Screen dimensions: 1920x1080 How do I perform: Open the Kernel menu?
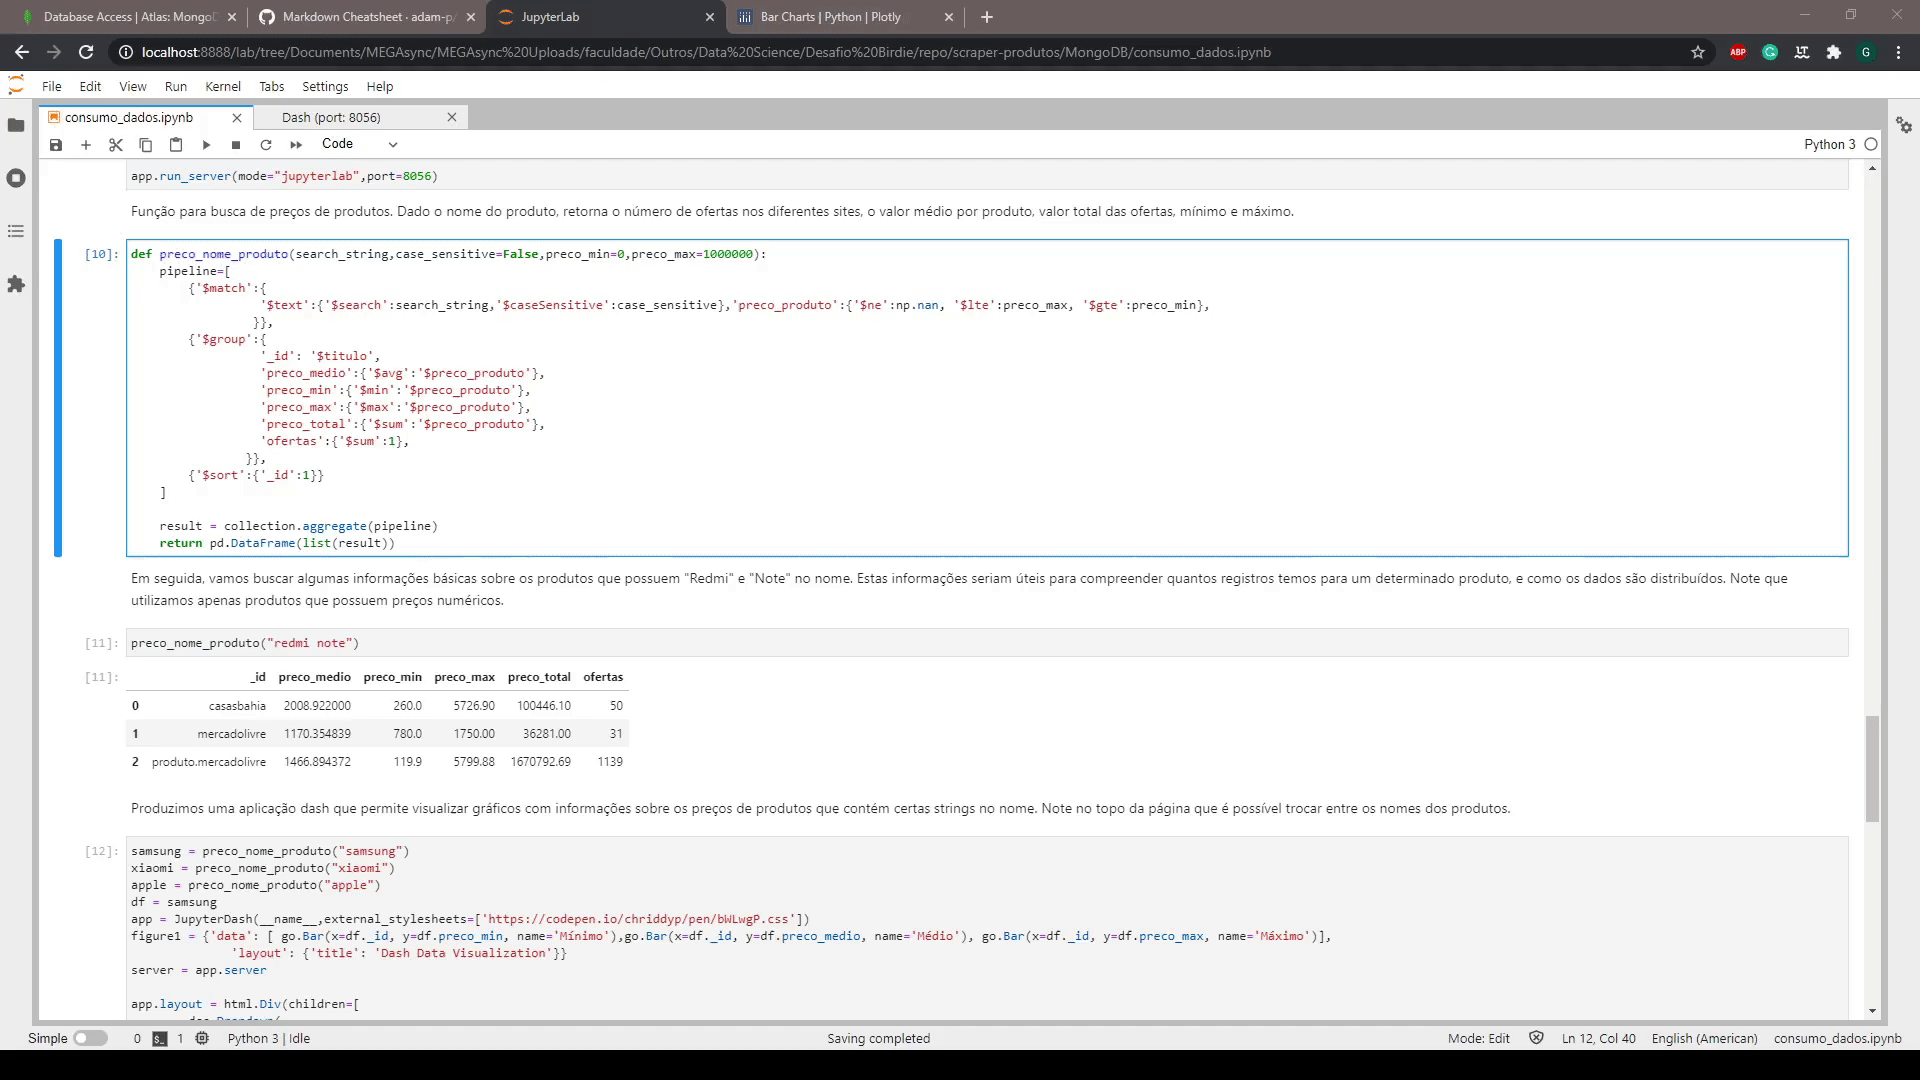222,87
